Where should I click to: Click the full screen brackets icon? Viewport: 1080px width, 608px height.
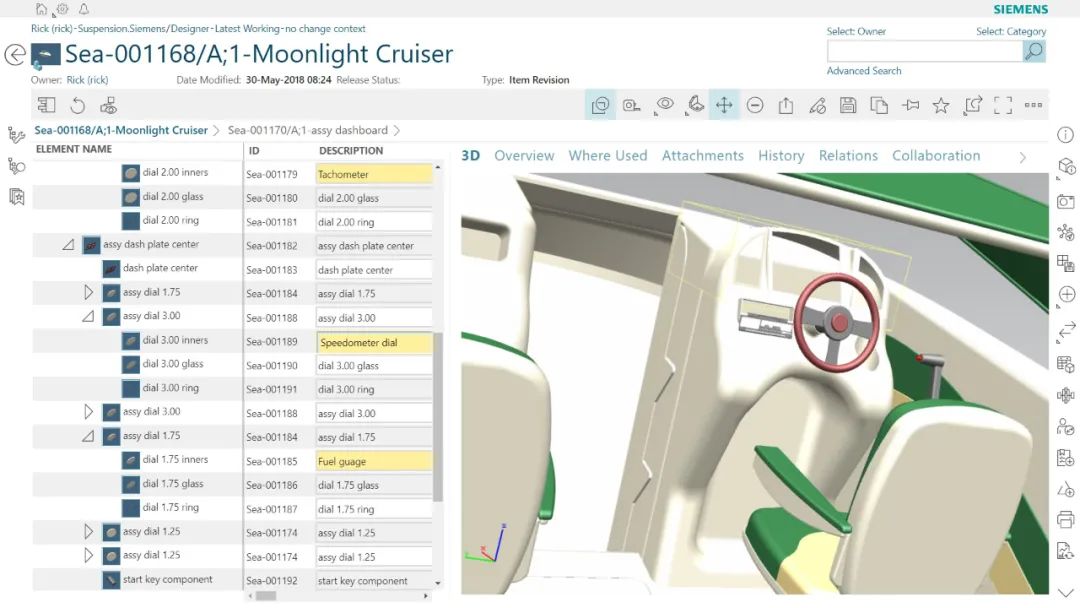coord(1003,105)
